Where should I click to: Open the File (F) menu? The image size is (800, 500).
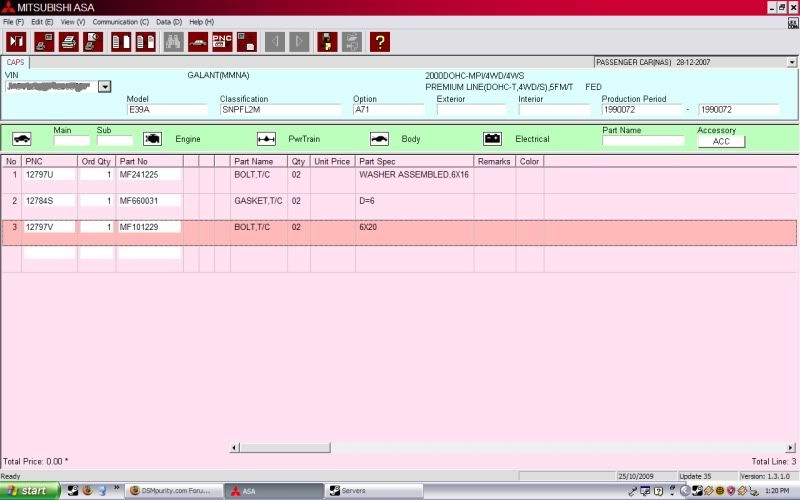13,22
